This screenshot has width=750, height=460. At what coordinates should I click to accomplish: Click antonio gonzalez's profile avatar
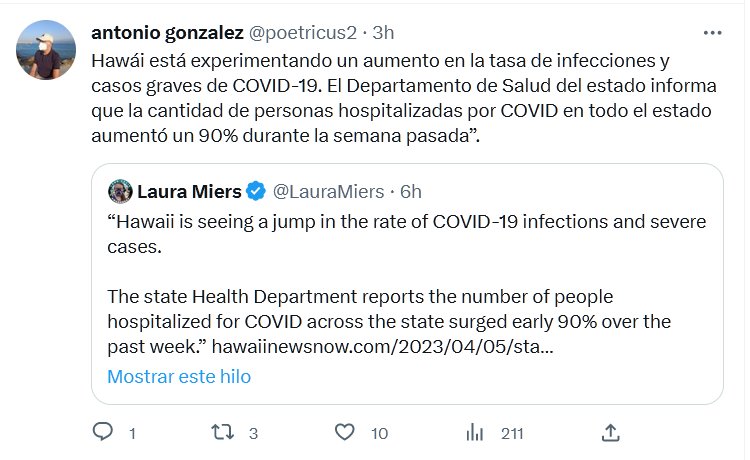coord(46,50)
